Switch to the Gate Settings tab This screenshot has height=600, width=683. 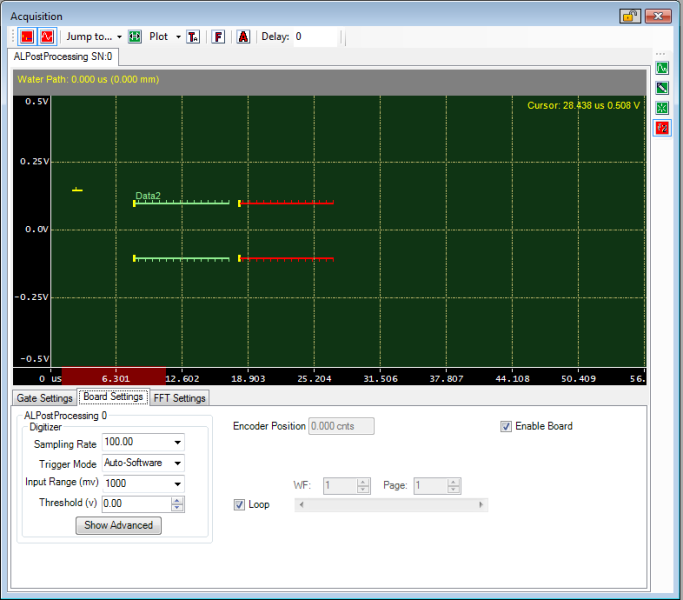coord(45,398)
